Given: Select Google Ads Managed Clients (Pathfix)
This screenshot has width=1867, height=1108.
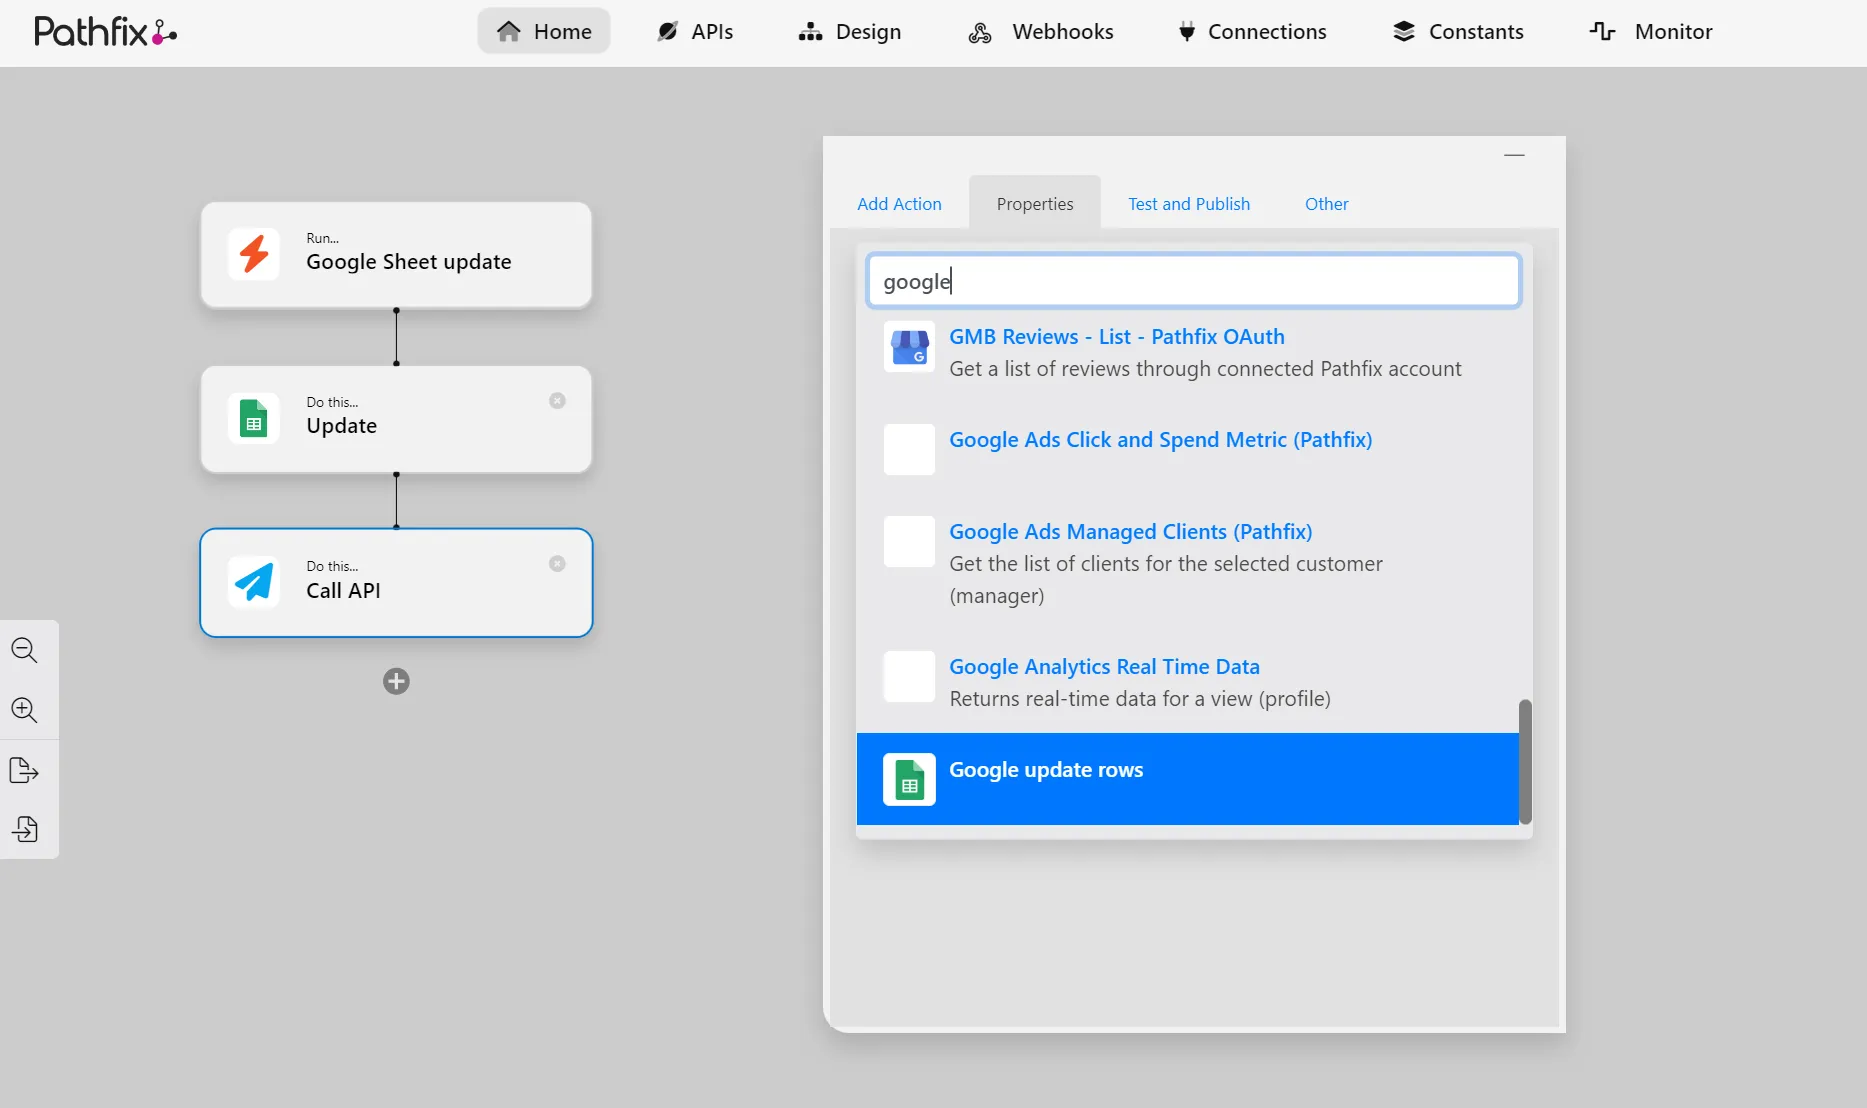Looking at the screenshot, I should [1188, 563].
